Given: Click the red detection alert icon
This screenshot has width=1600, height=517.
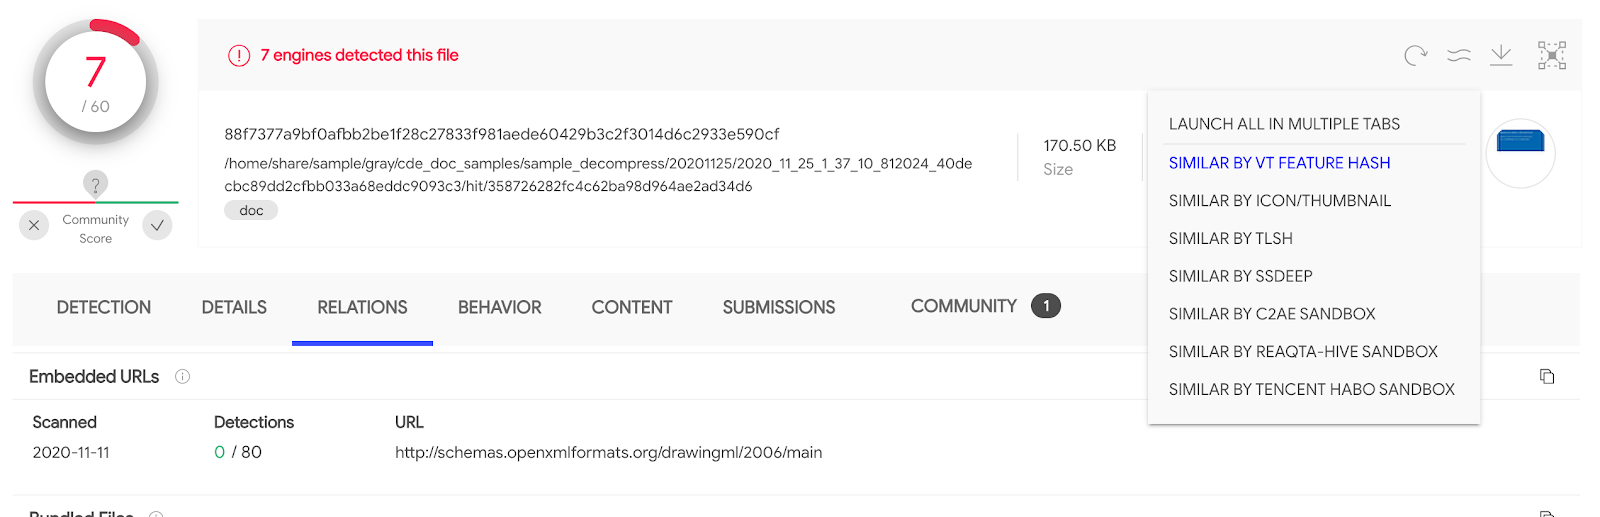Looking at the screenshot, I should [x=239, y=56].
